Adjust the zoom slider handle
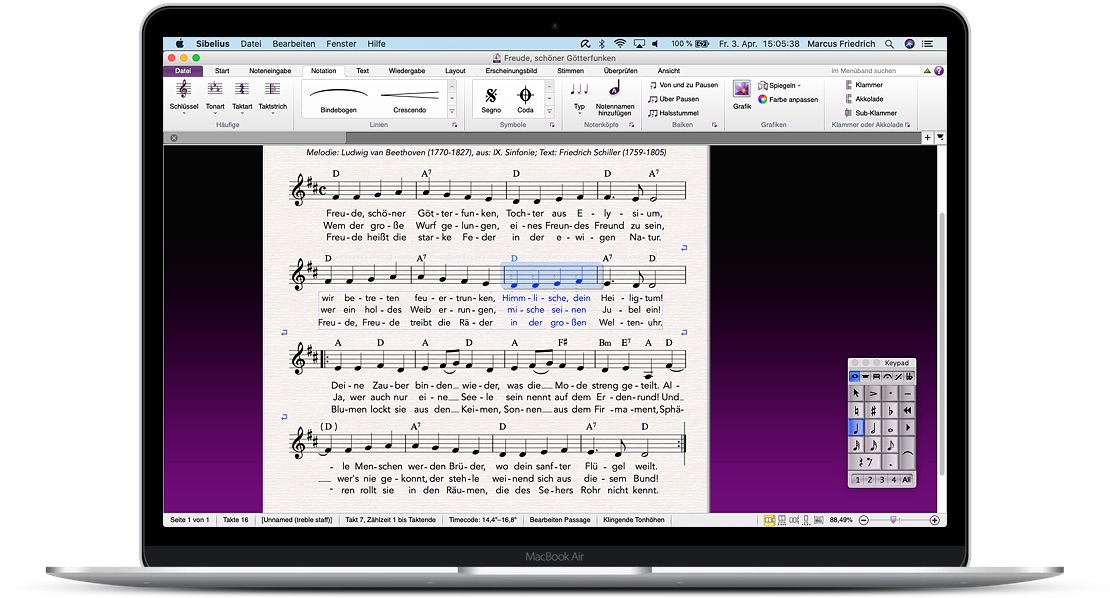Viewport: 1110px width, 598px height. click(x=893, y=519)
